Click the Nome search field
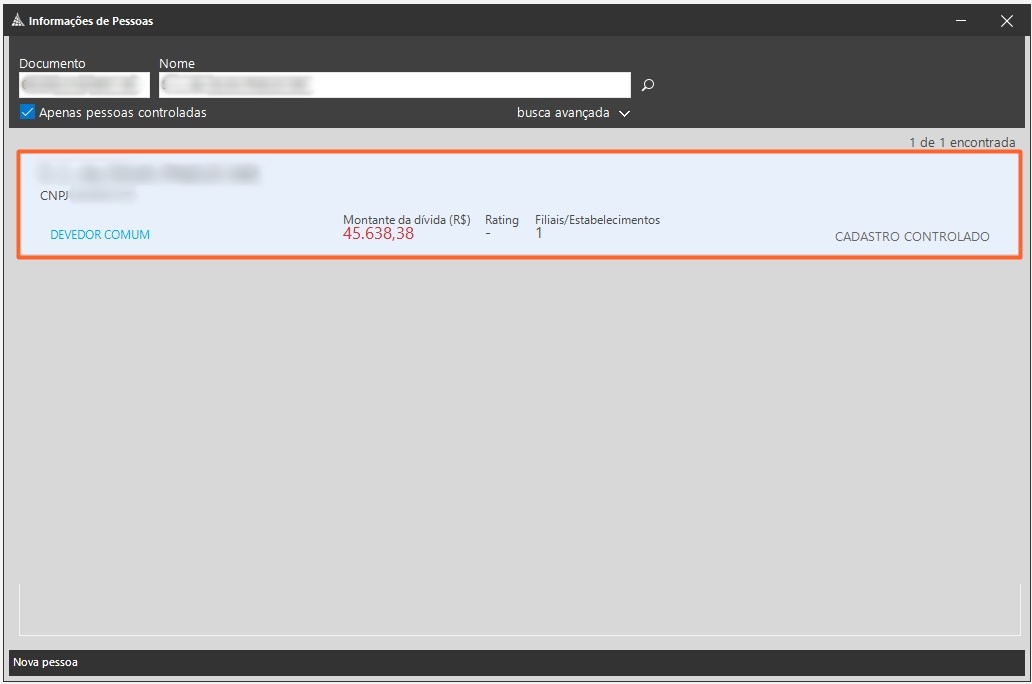 (394, 85)
